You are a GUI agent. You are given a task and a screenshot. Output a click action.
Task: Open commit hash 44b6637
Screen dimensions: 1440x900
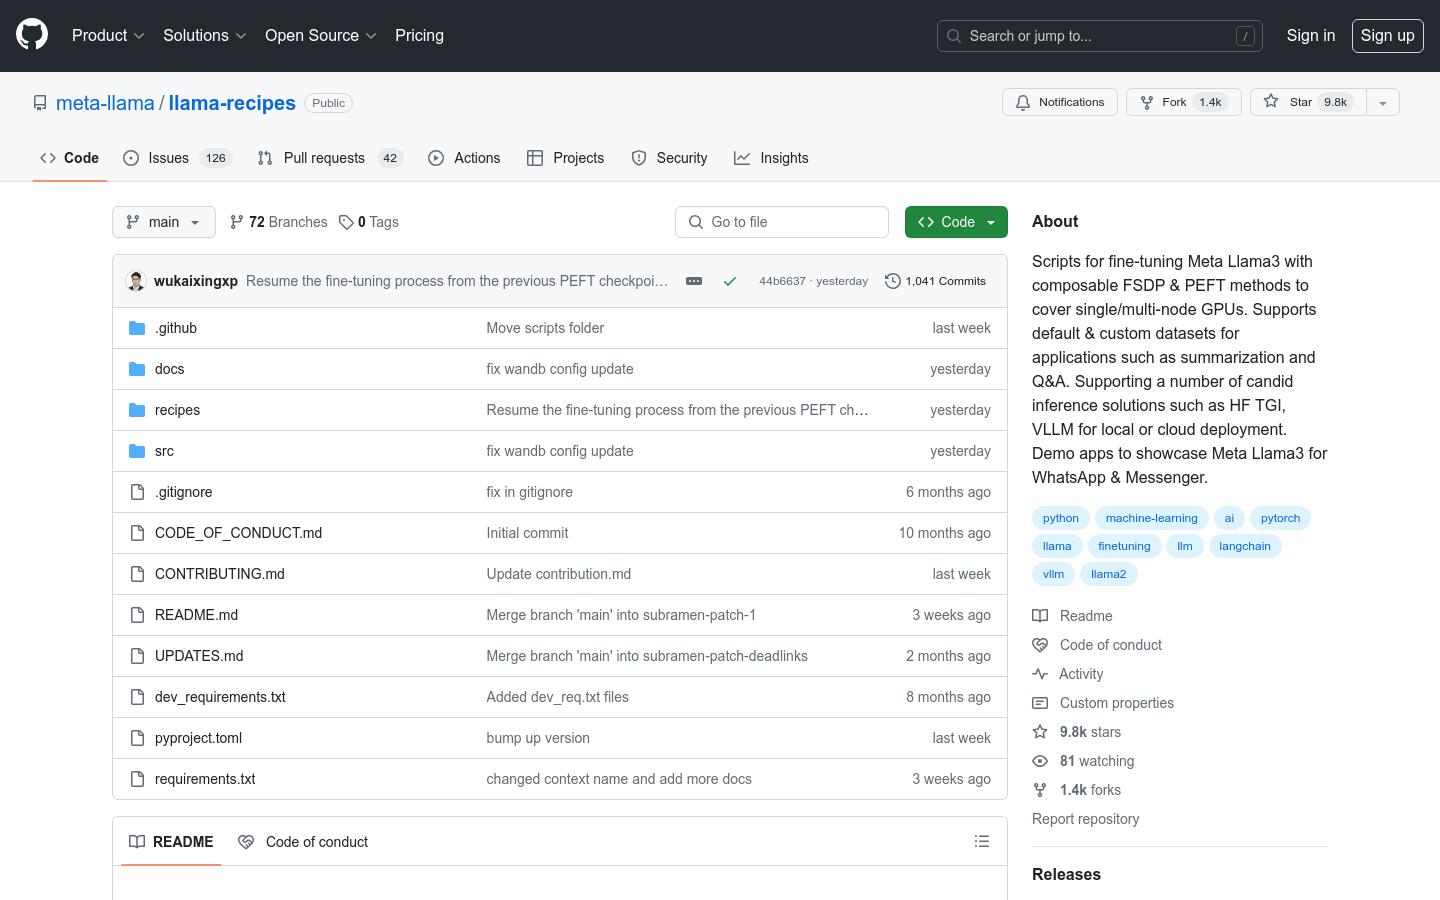point(782,281)
